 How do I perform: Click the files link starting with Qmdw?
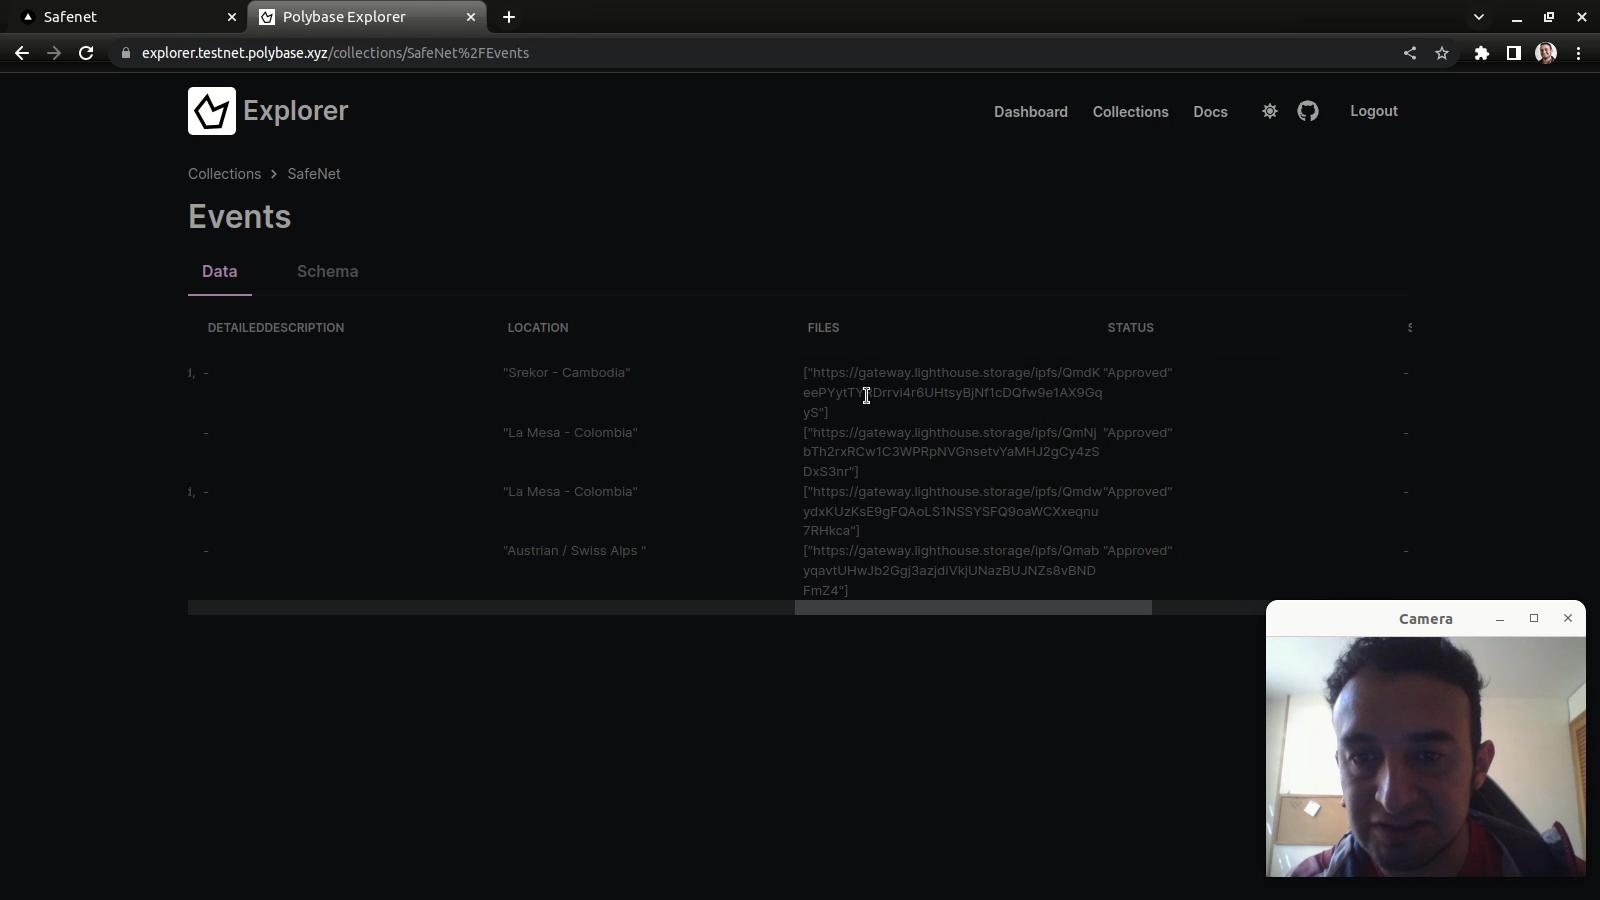pos(952,511)
